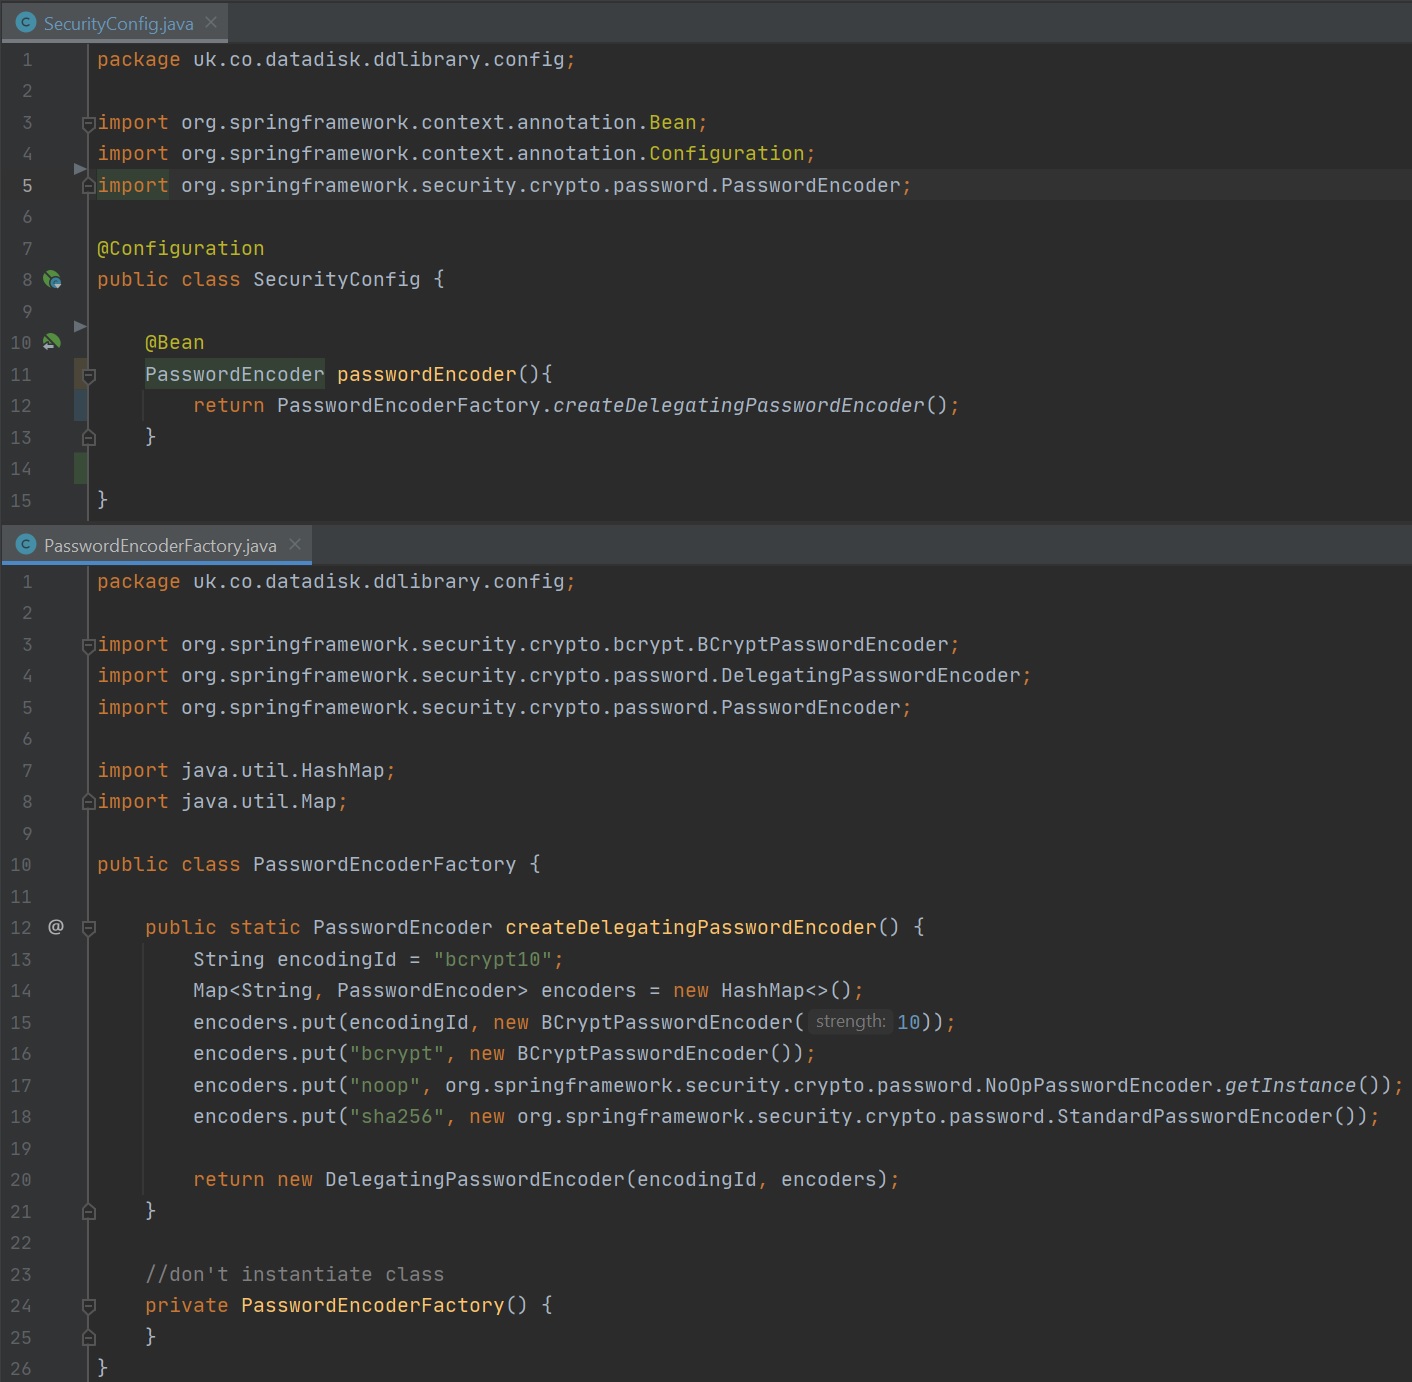The height and width of the screenshot is (1382, 1412).
Task: Click the class icon on SecurityConfig.java tab
Action: pyautogui.click(x=27, y=23)
